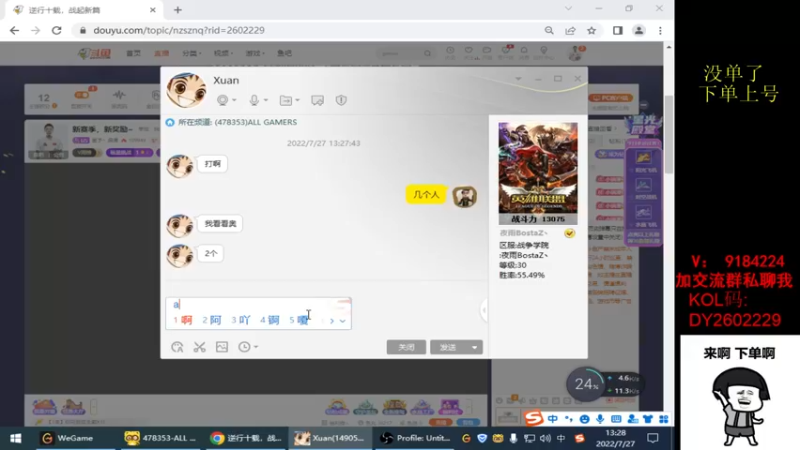Open the emoji and font tool
This screenshot has width=800, height=450.
[x=177, y=347]
